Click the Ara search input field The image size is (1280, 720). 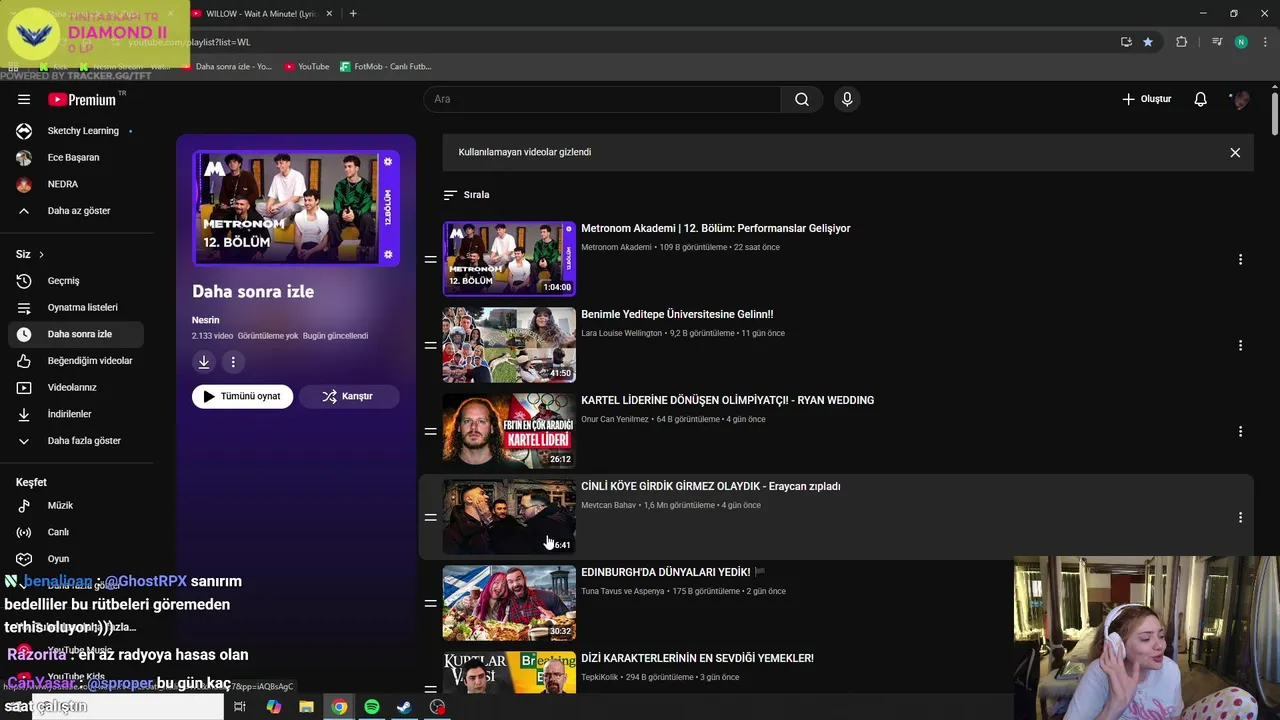(603, 99)
